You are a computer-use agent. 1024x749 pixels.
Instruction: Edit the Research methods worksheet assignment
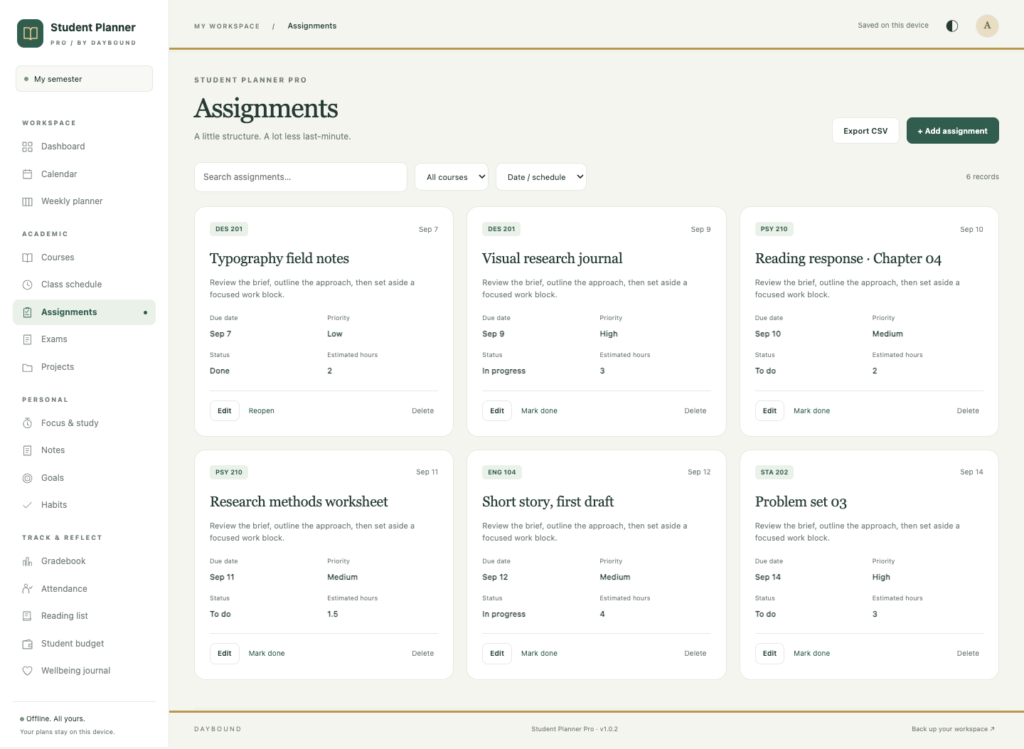click(225, 653)
